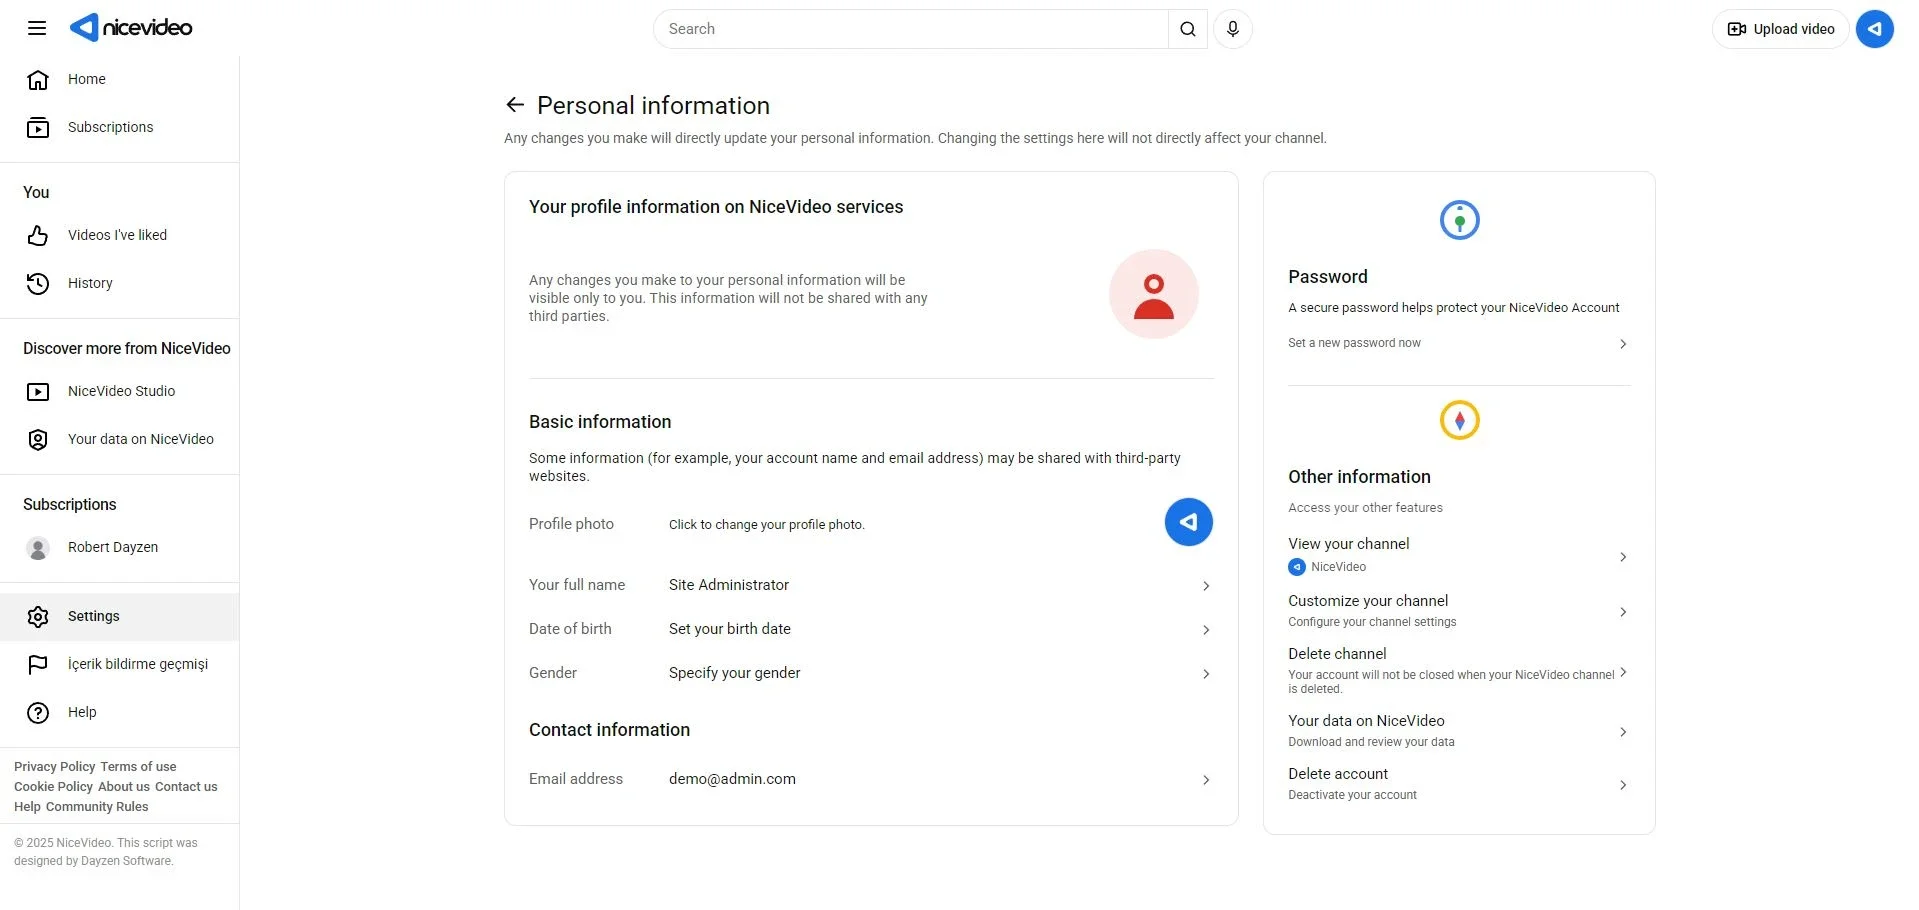Open the hamburger menu icon
This screenshot has width=1919, height=910.
[x=37, y=28]
